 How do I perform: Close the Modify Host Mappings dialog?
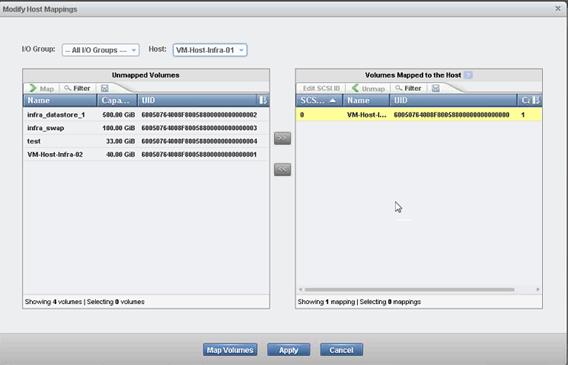pos(558,8)
